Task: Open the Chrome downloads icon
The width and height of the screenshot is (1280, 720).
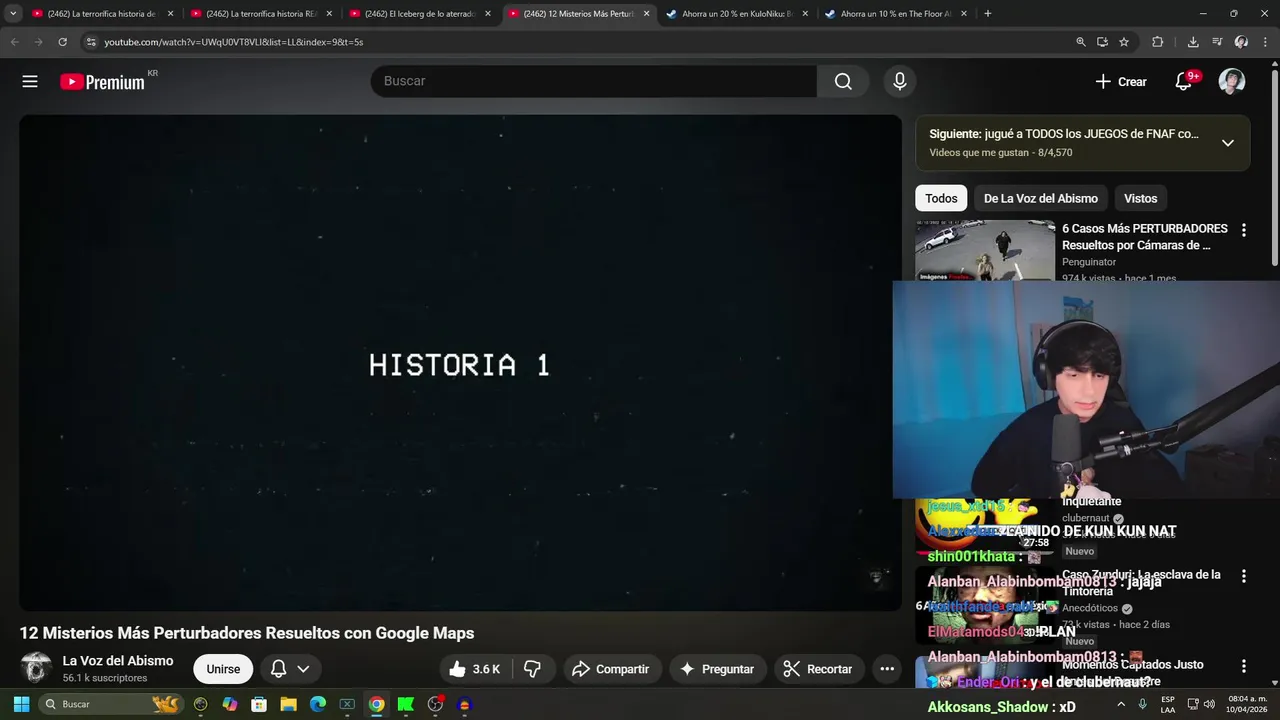Action: coord(1193,42)
